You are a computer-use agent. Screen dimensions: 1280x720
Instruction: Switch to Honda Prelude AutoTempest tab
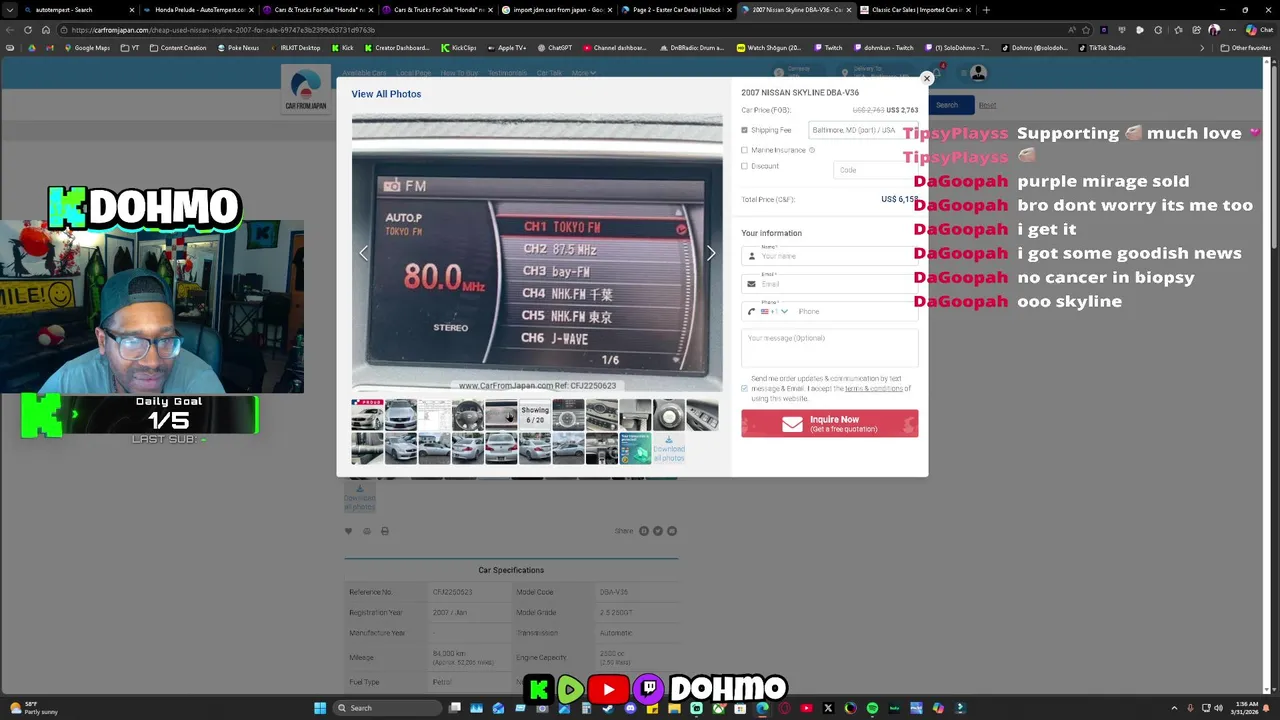coord(198,10)
